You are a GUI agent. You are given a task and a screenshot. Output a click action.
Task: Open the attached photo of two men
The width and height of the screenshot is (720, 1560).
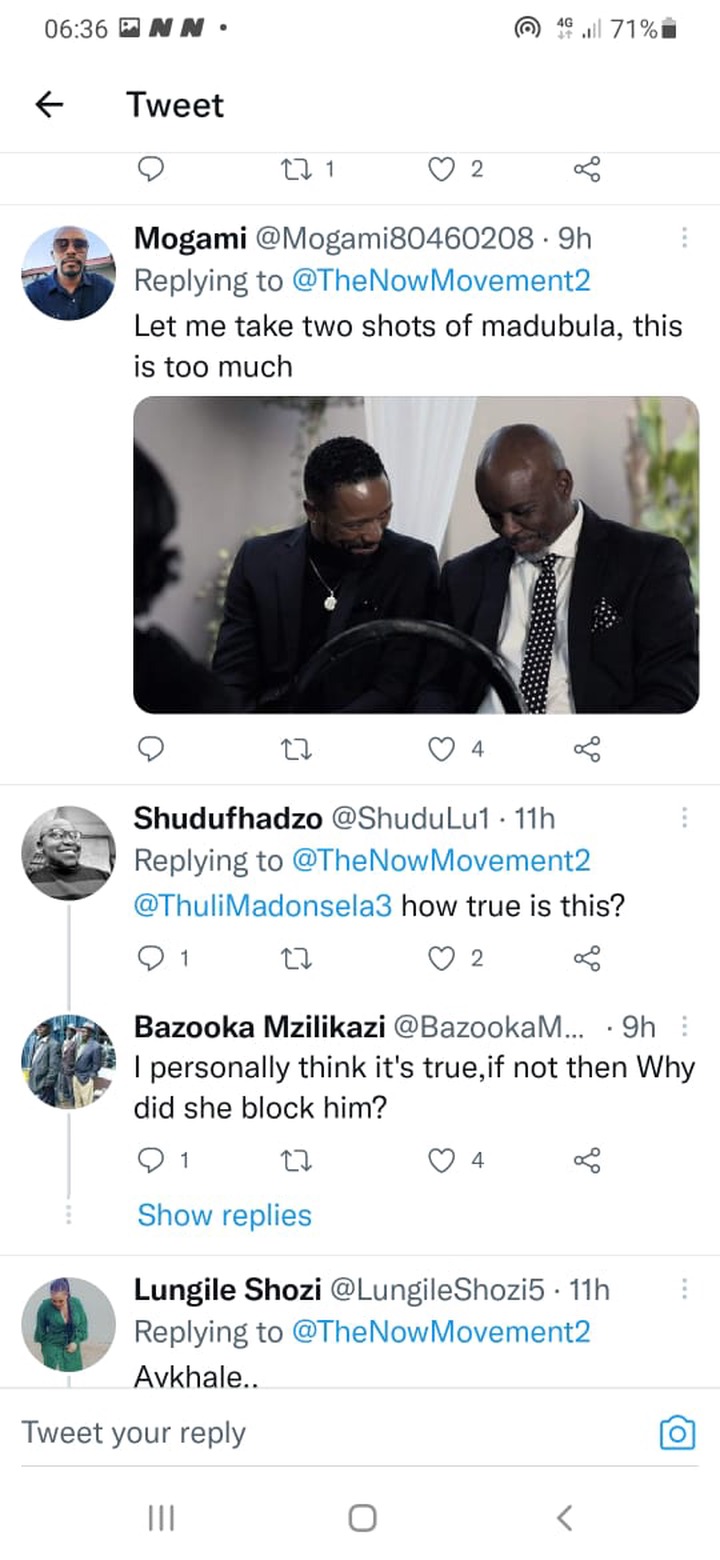coord(416,555)
